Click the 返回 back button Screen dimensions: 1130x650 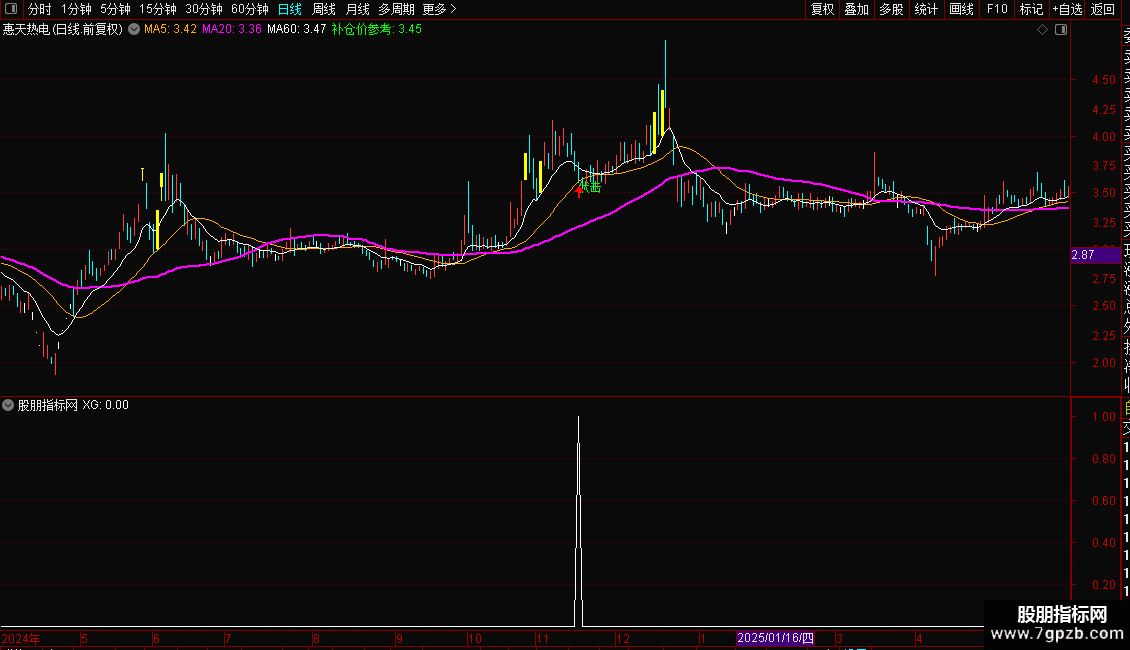[1103, 9]
